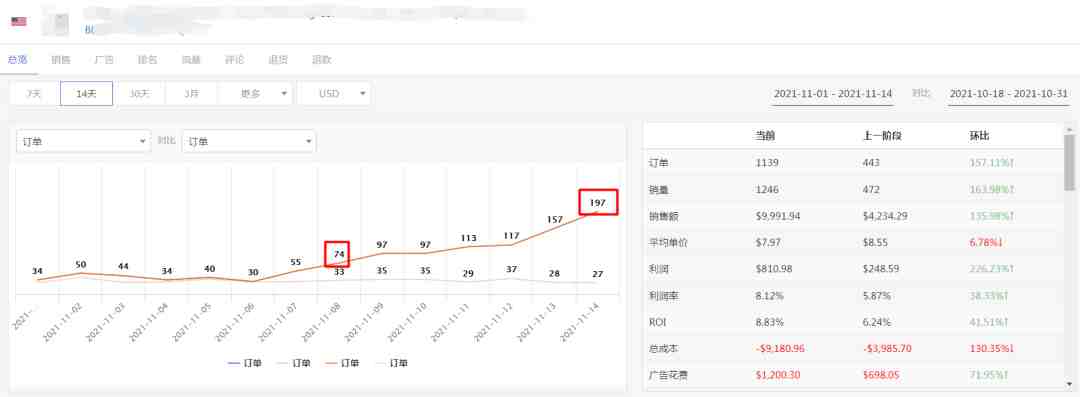
Task: Edit the 2021-11-01 - 2021-11-14 date range
Action: point(833,94)
